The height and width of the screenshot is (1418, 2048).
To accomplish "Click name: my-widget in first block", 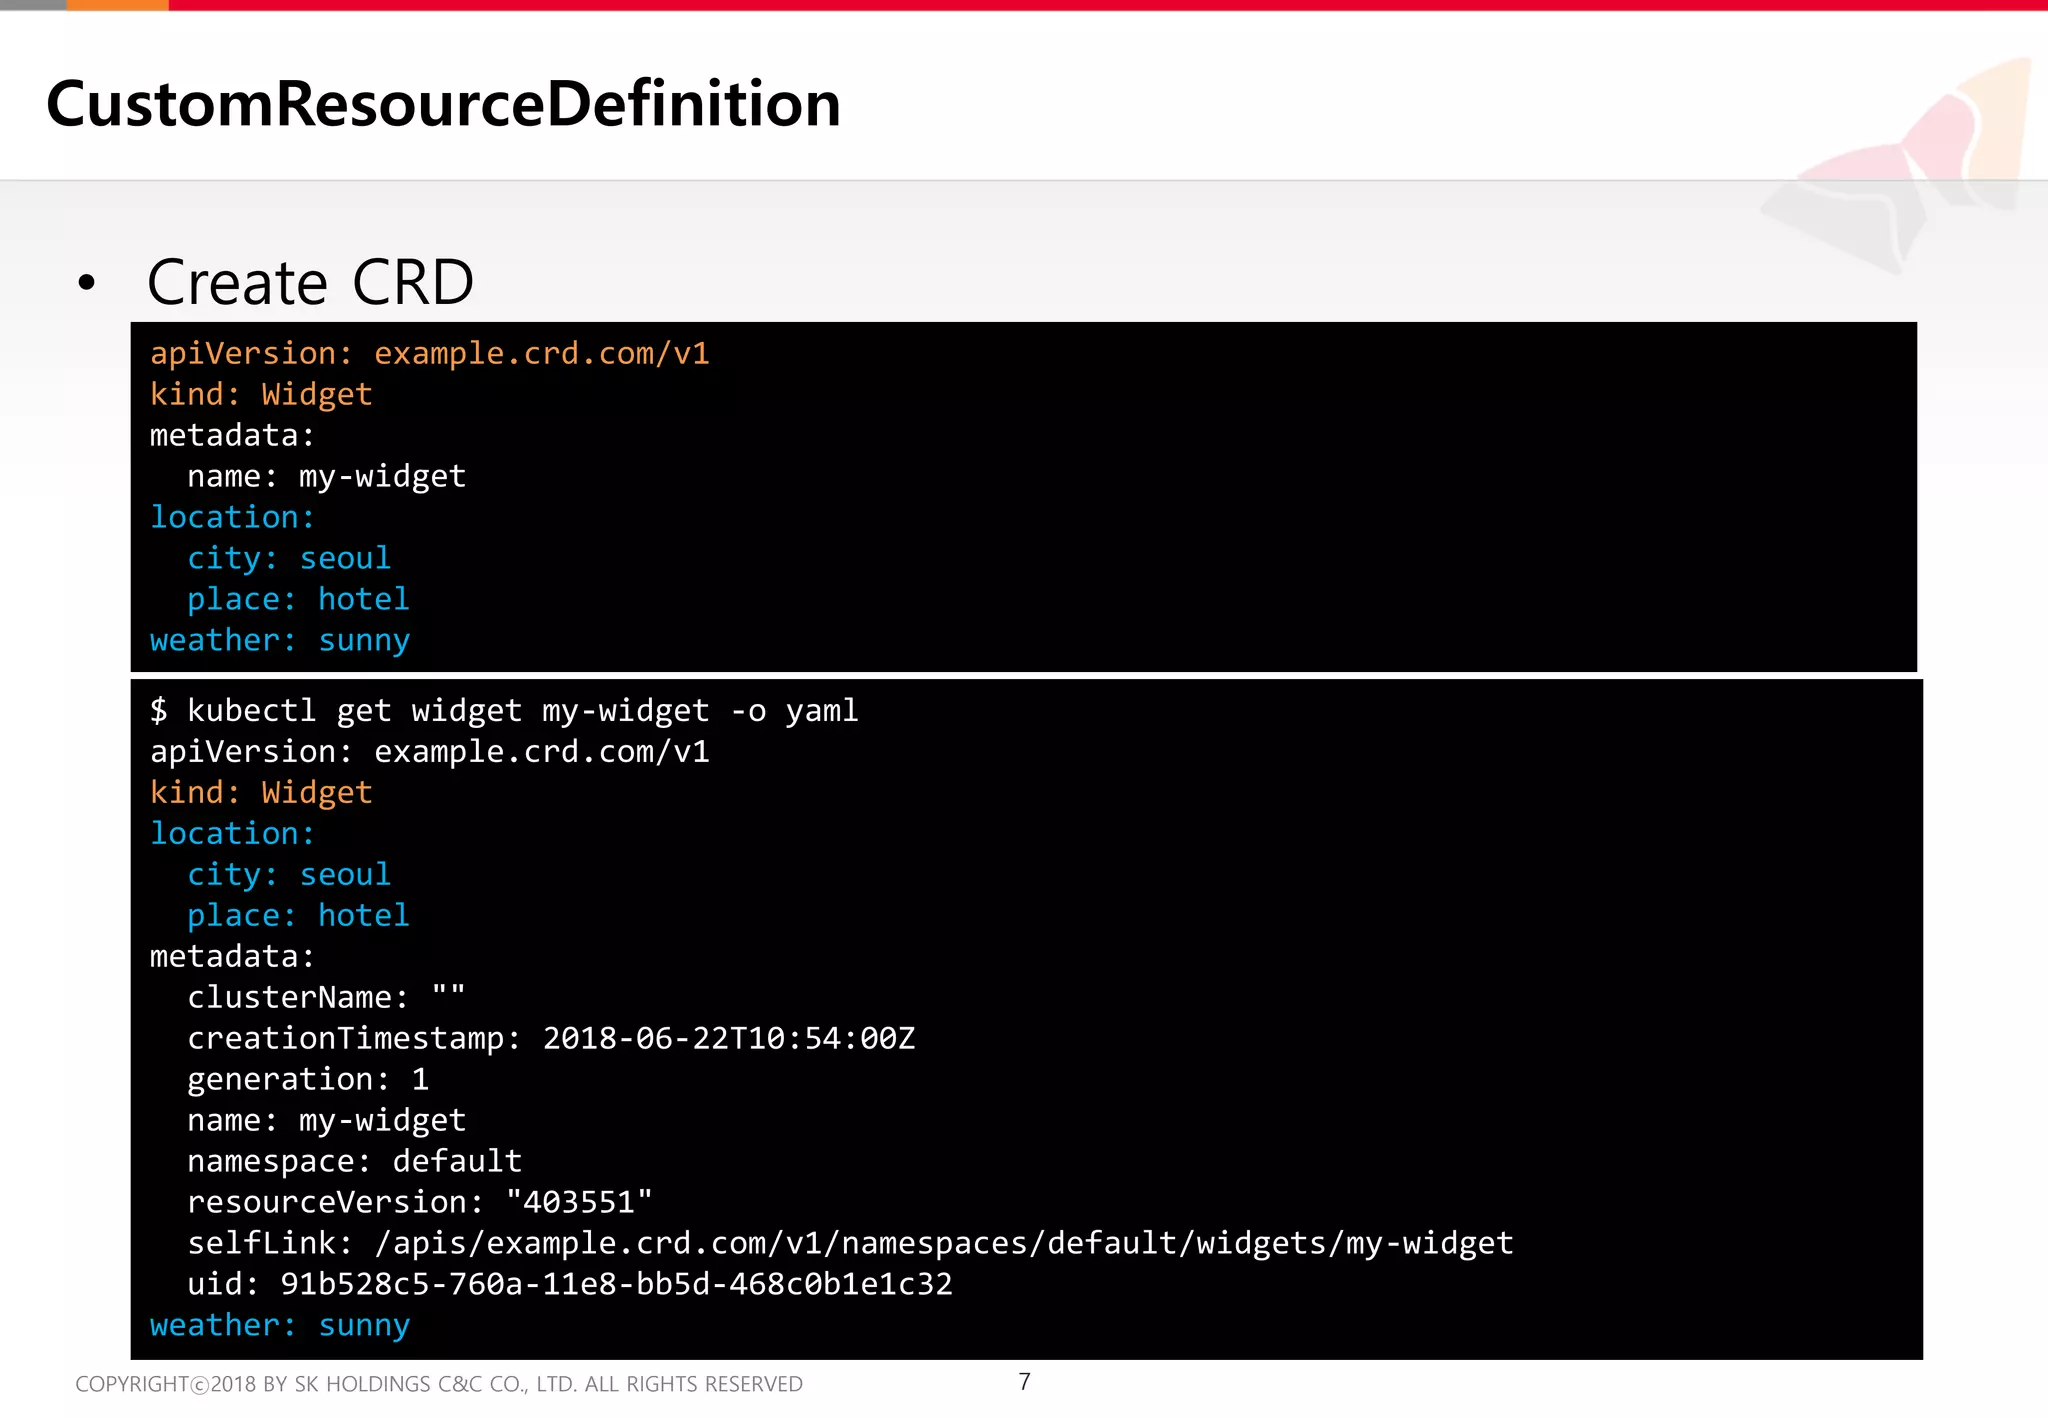I will tap(326, 476).
